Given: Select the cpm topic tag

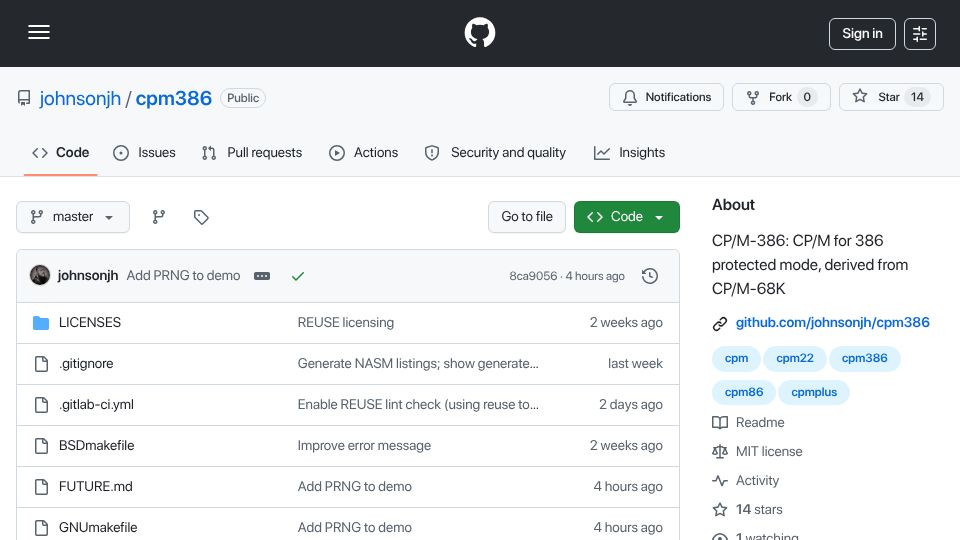Looking at the screenshot, I should 736,358.
